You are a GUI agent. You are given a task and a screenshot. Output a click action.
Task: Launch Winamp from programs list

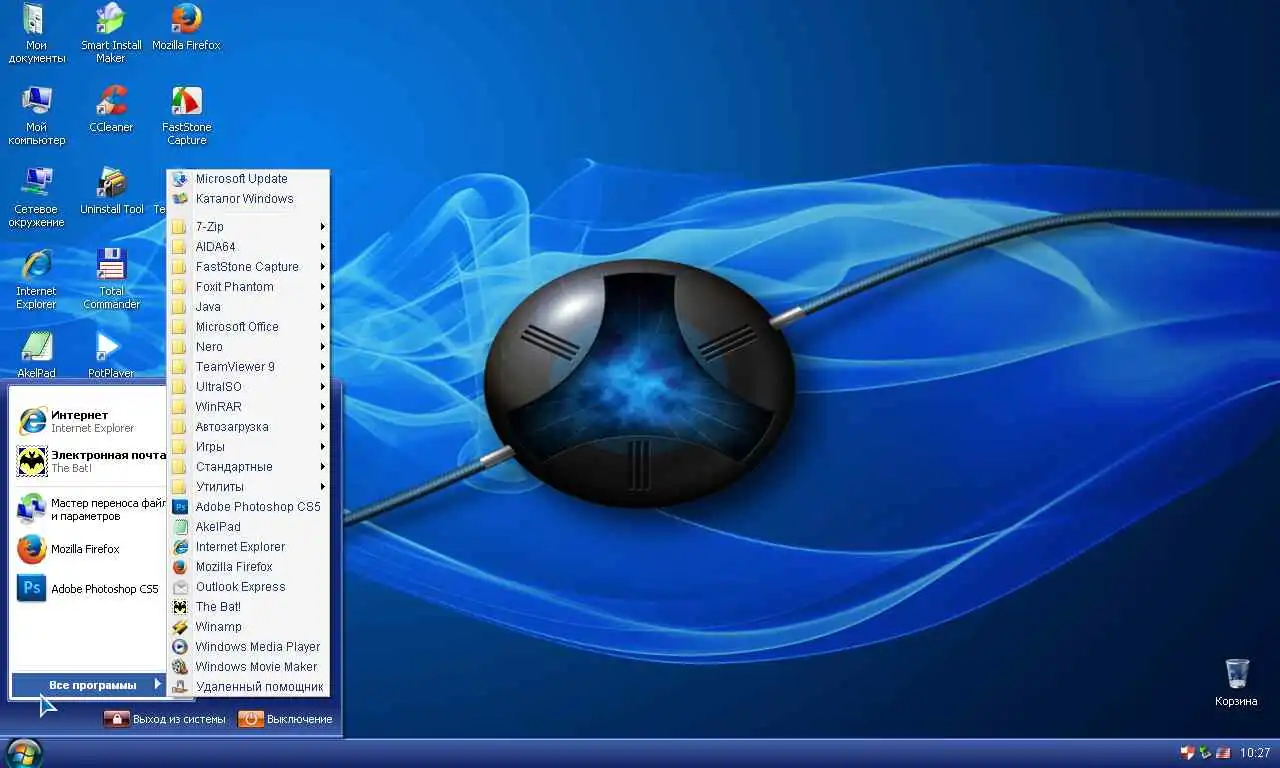pos(249,627)
